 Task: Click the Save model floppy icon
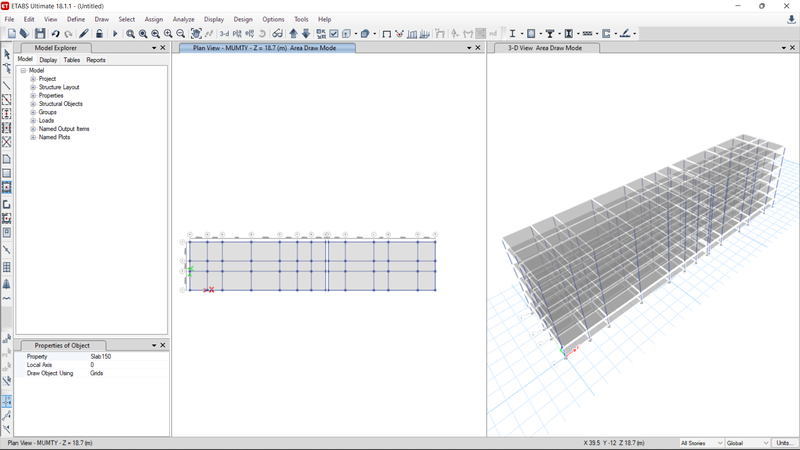[40, 34]
